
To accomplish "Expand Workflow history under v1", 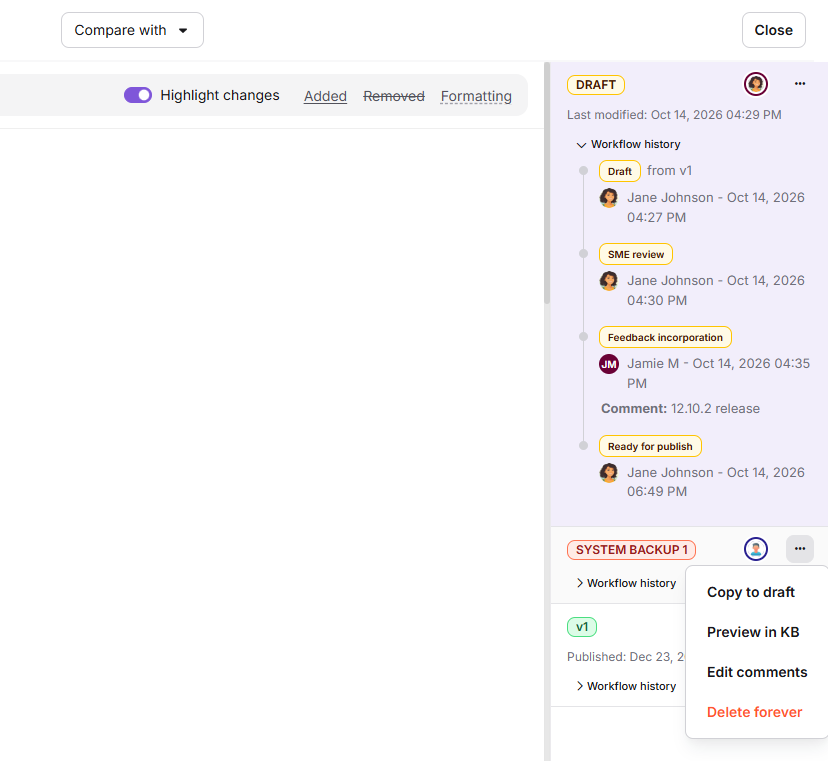I will tap(626, 686).
